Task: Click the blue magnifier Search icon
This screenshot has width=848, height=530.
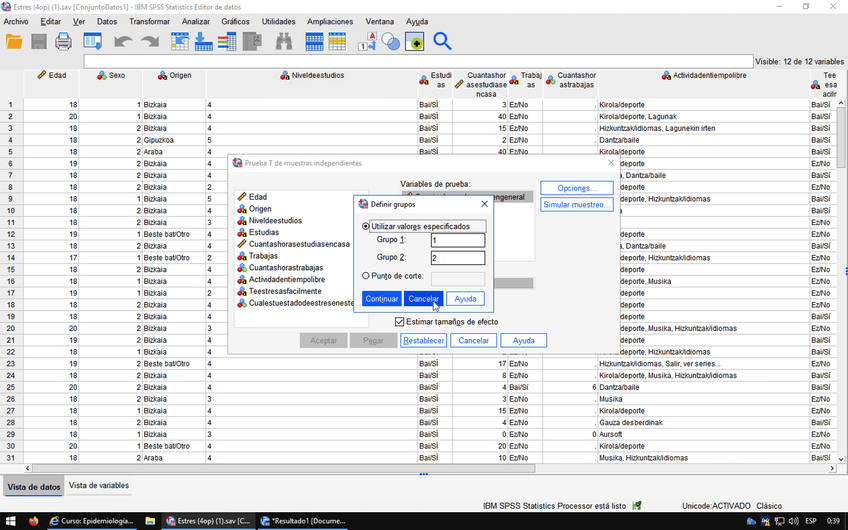Action: pyautogui.click(x=442, y=42)
